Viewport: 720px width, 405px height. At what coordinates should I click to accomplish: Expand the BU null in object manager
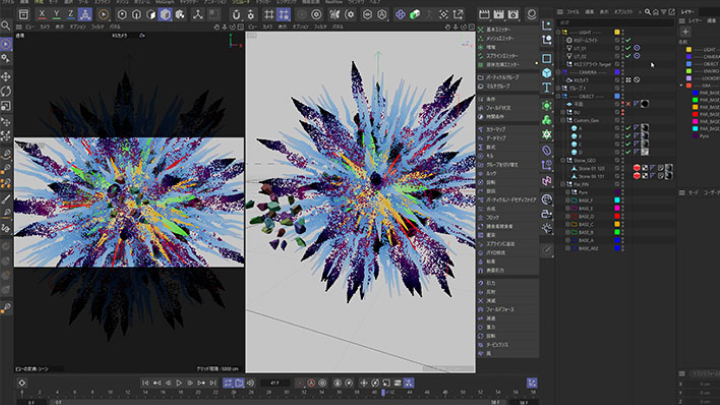click(x=563, y=112)
